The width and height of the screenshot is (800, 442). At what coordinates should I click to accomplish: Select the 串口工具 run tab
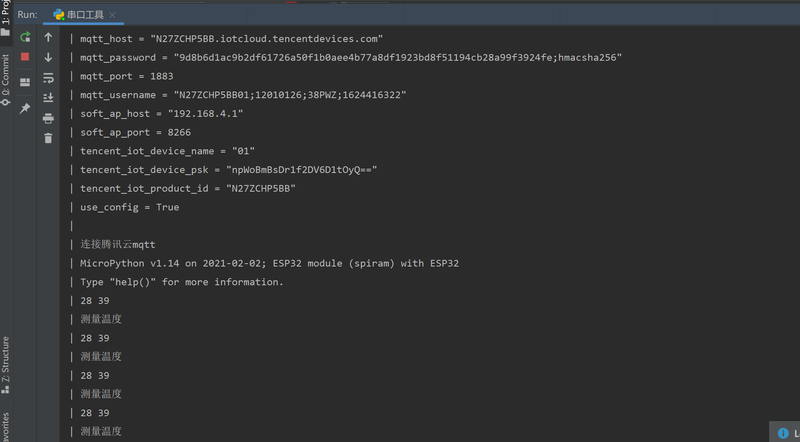(79, 15)
